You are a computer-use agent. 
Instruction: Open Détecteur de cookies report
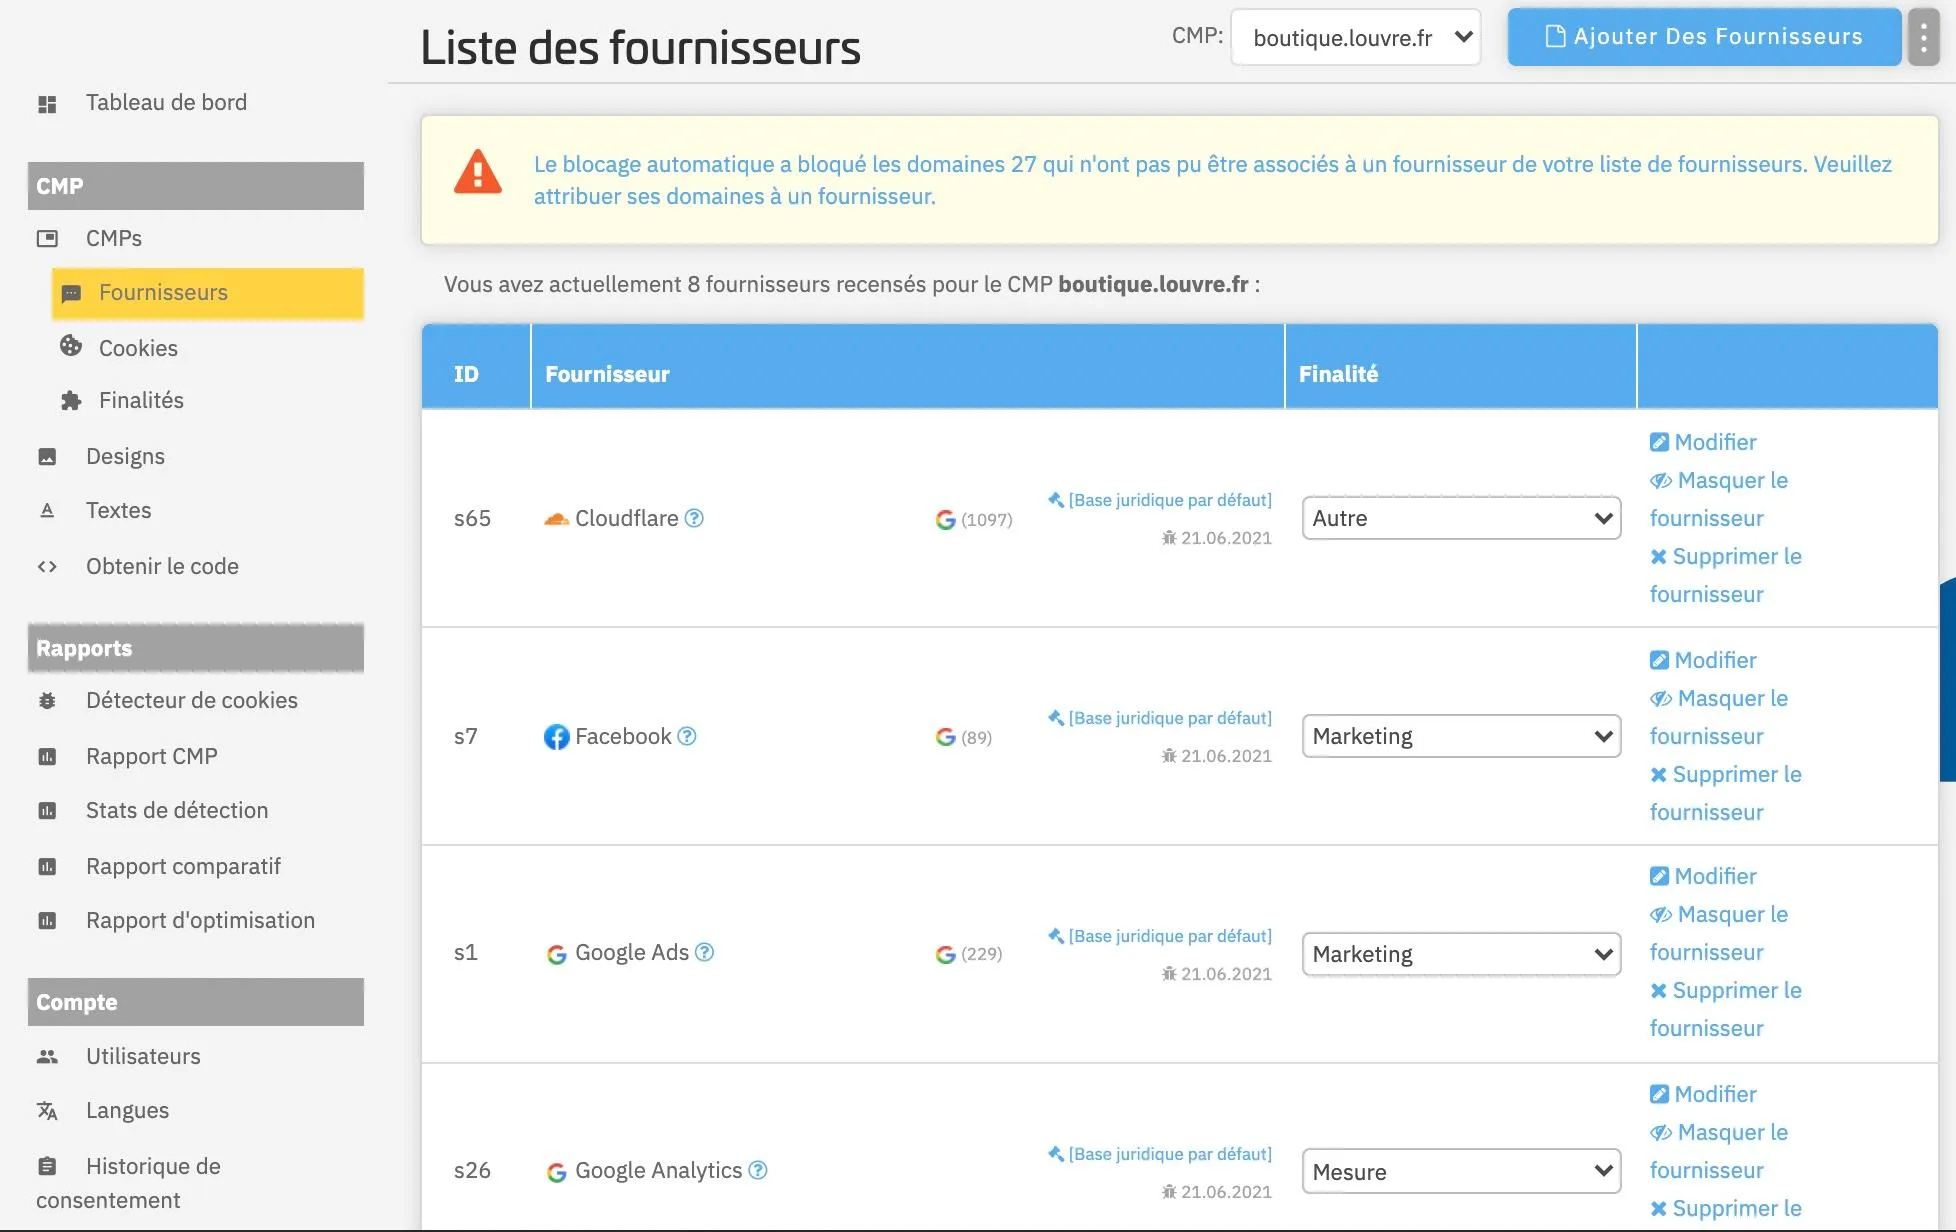192,700
